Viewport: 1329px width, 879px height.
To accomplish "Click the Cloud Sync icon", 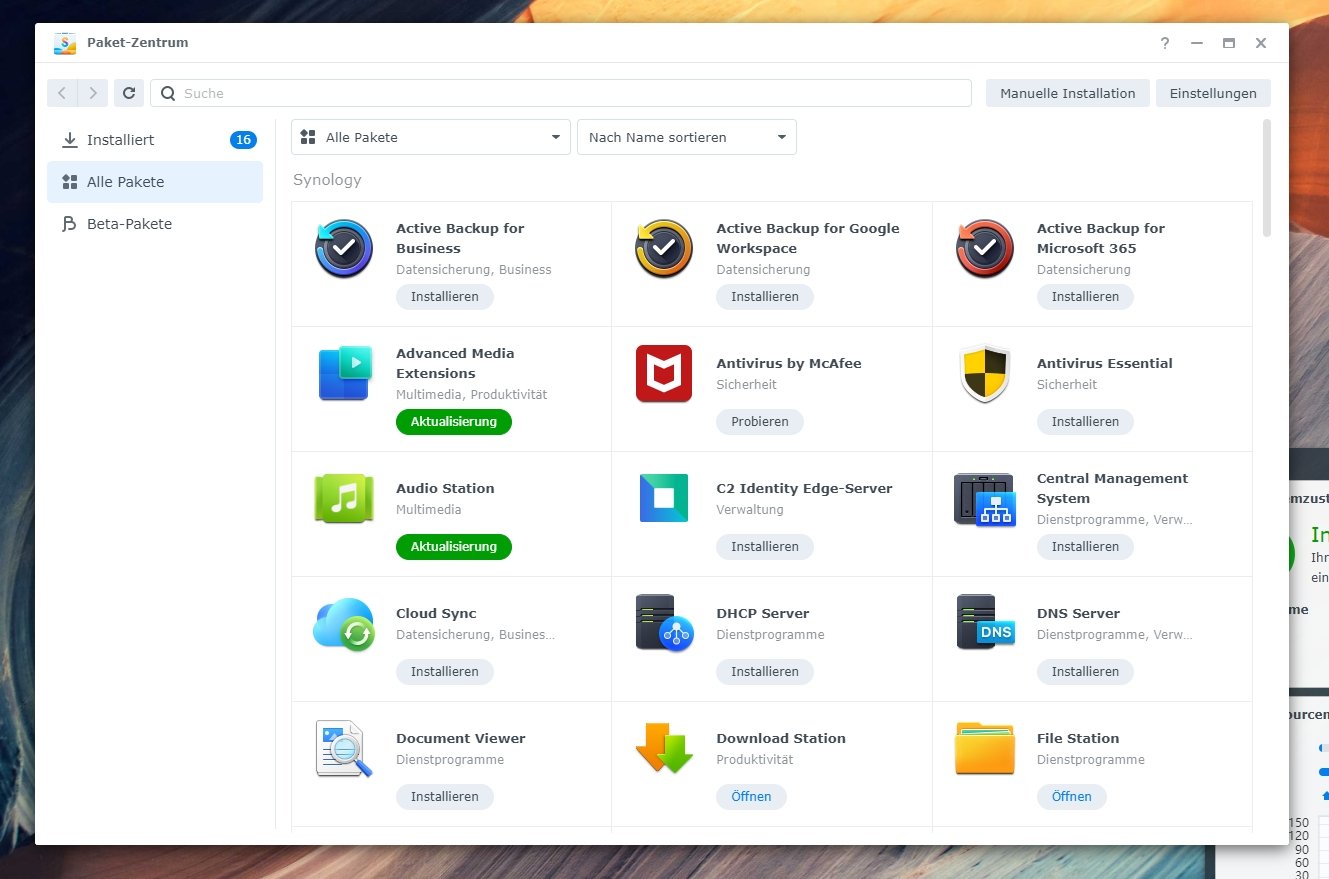I will [x=343, y=623].
